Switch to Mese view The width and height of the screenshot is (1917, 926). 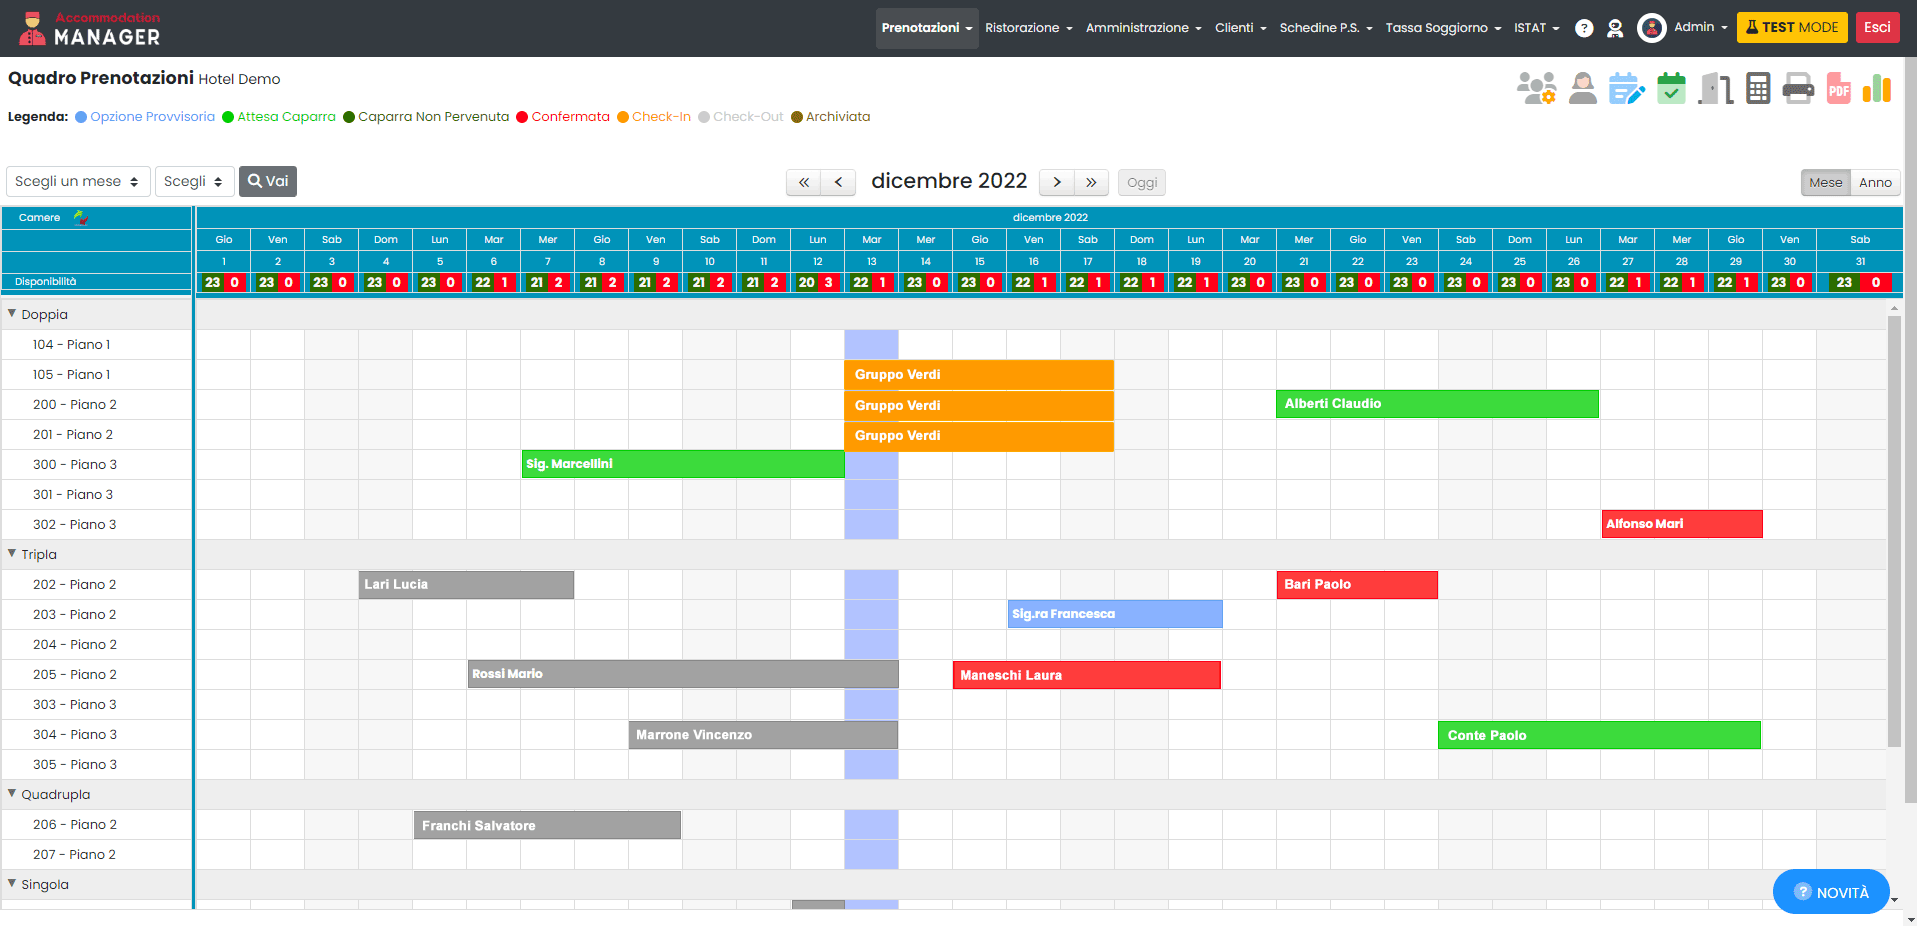(1825, 182)
